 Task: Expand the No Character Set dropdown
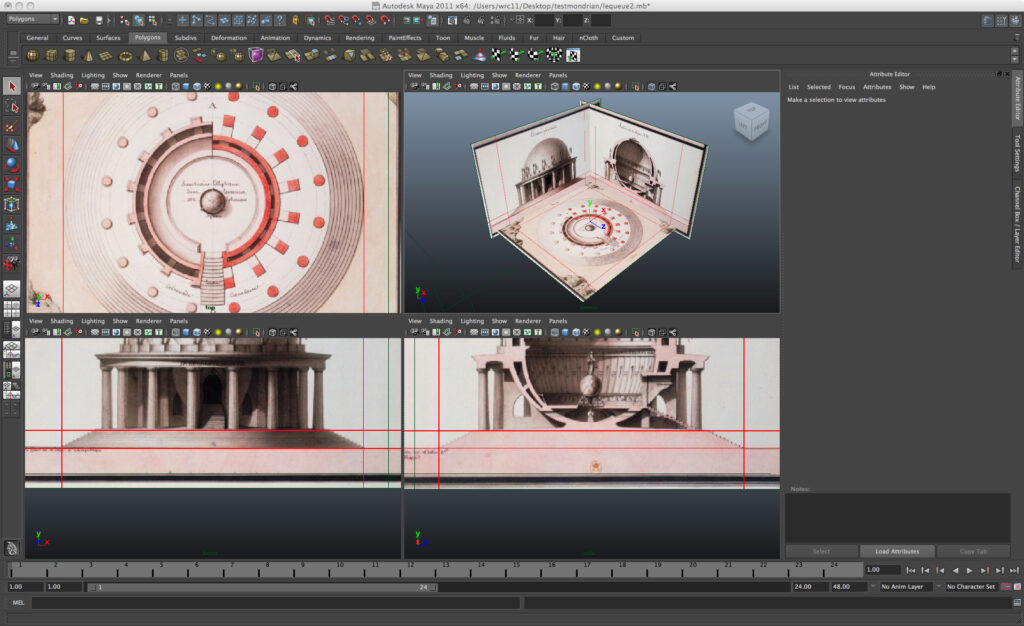click(973, 587)
